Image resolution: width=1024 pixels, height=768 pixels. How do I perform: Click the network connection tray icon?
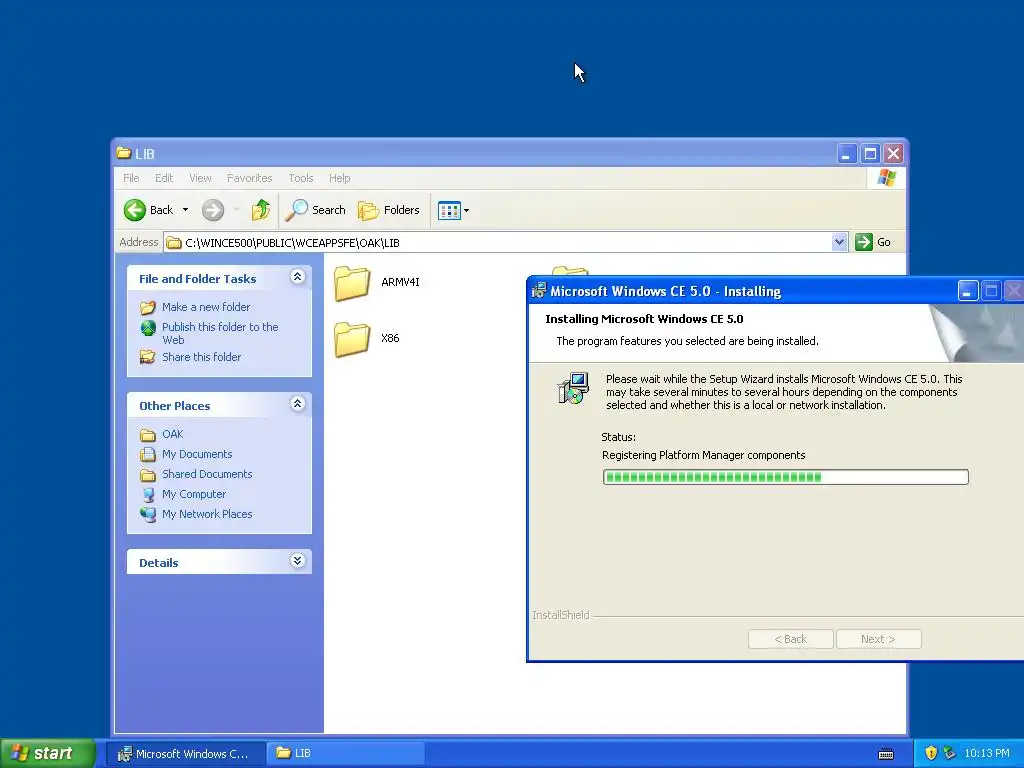[950, 753]
